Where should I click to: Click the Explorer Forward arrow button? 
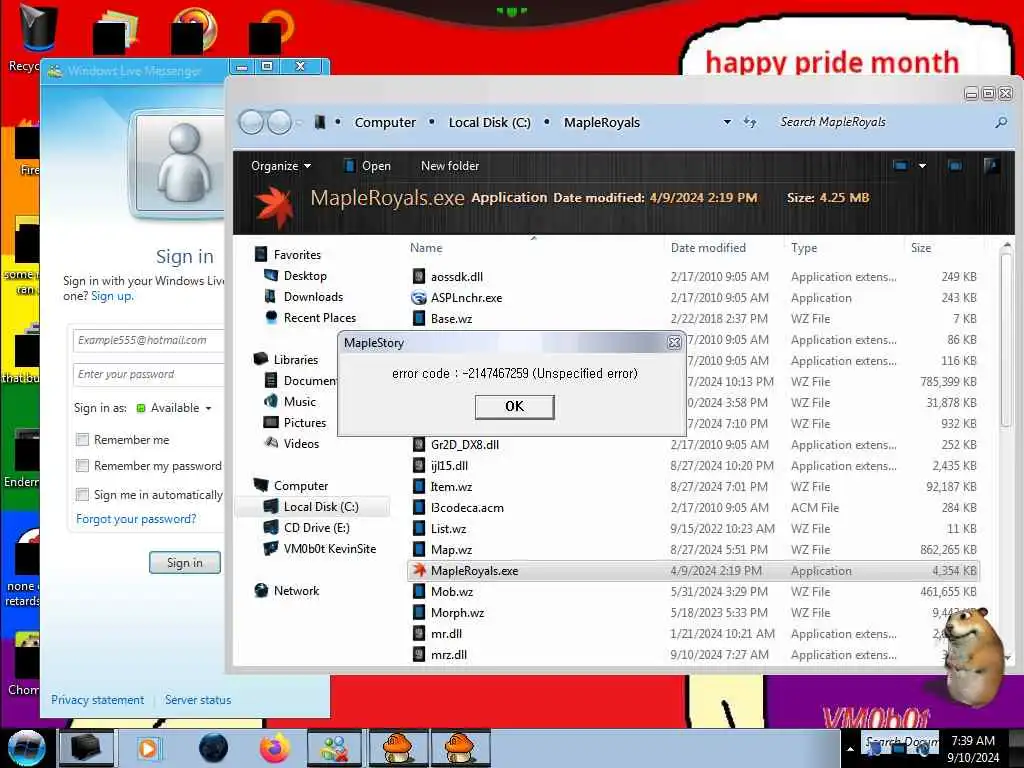[280, 122]
